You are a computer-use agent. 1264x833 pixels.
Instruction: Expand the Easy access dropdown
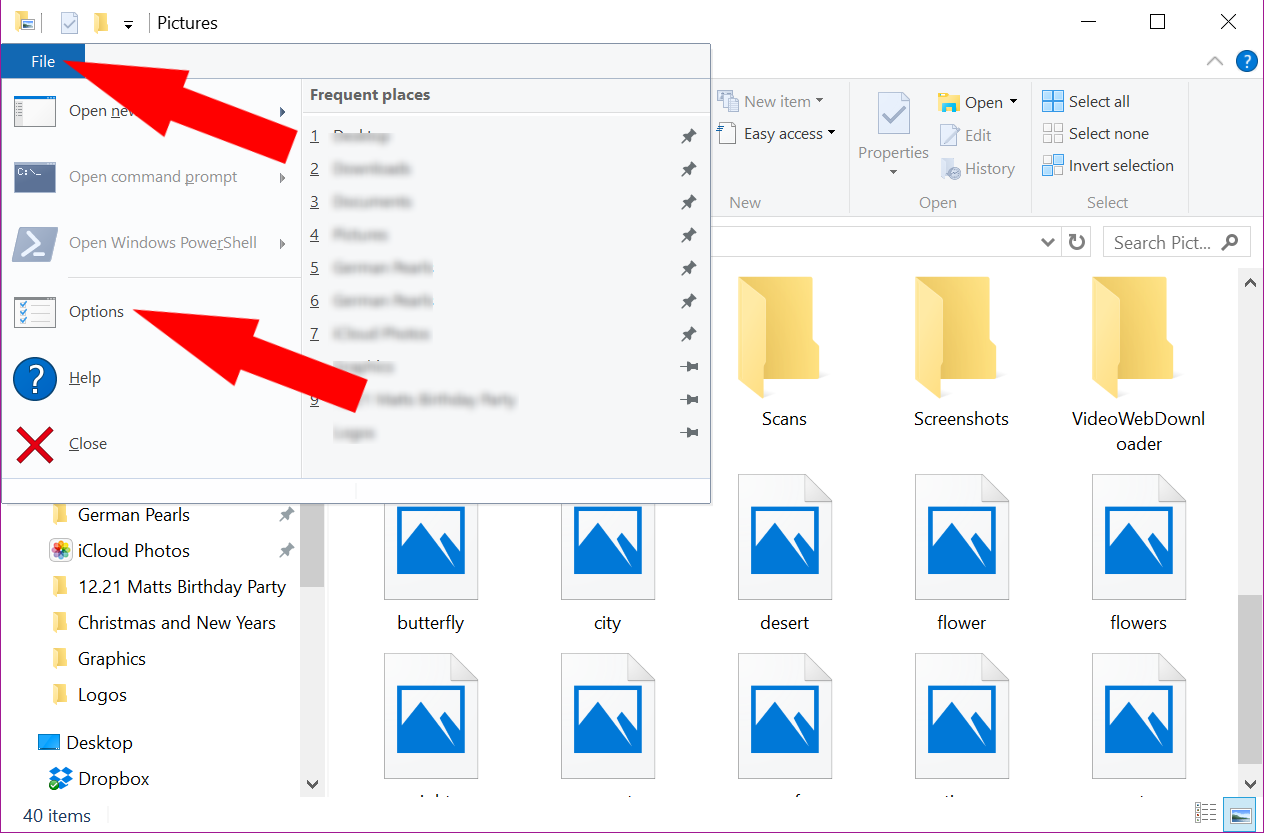pos(831,133)
